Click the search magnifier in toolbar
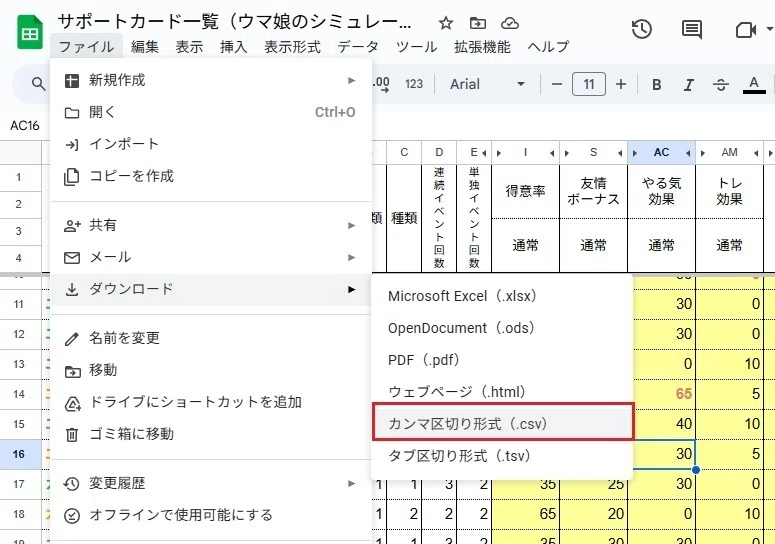 38,84
